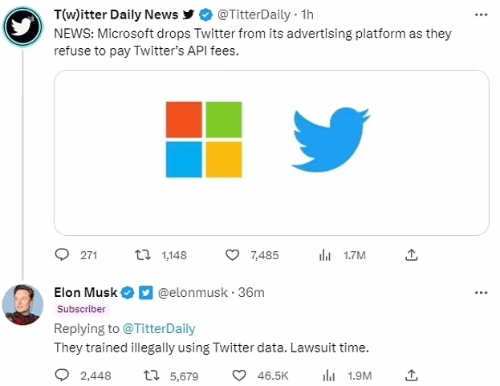Share the TitterDaily tweet
The height and width of the screenshot is (386, 500).
pos(411,255)
